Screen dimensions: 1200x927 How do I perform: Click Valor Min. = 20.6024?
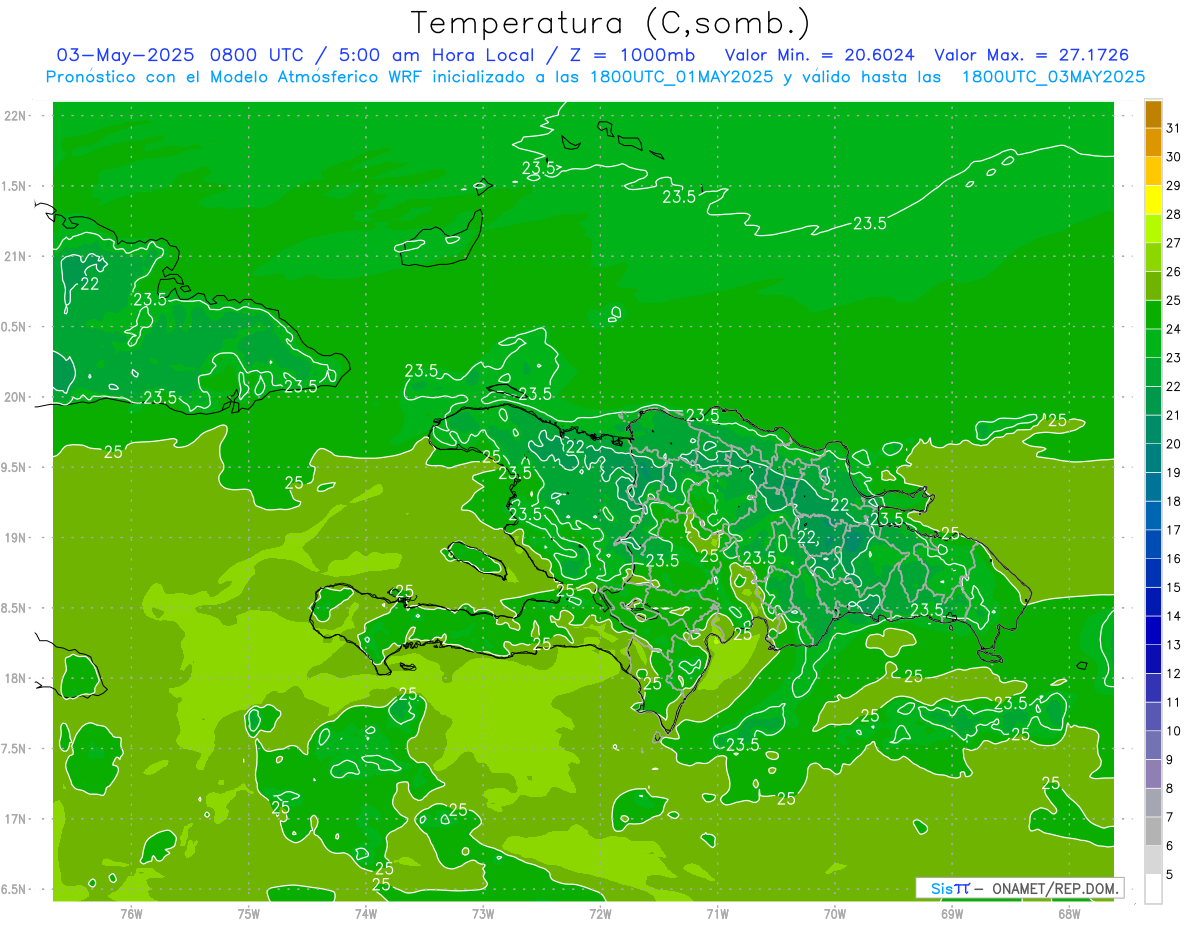pyautogui.click(x=820, y=55)
